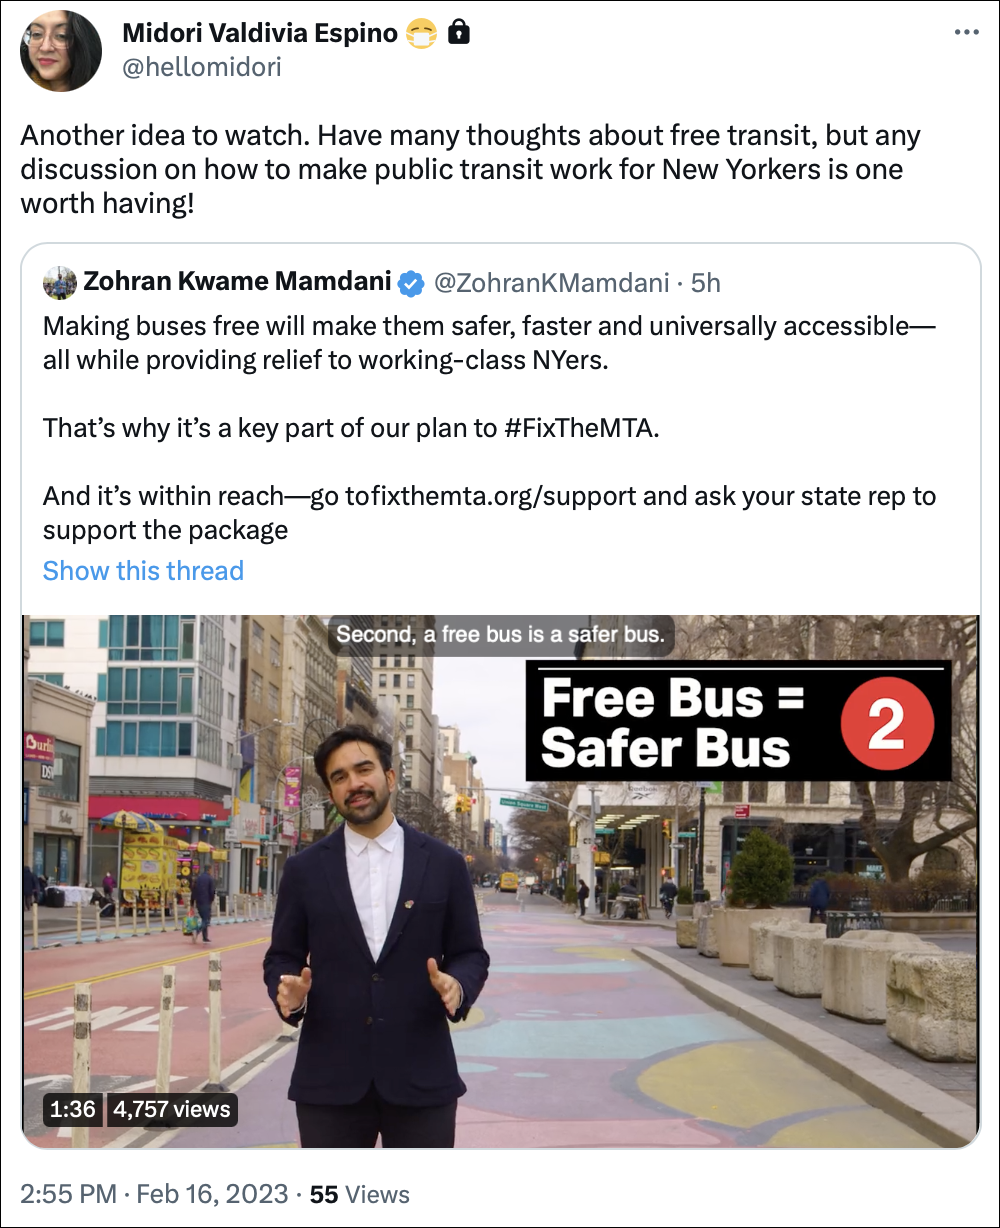
Task: Click the 4,757 views video label
Action: 171,1108
